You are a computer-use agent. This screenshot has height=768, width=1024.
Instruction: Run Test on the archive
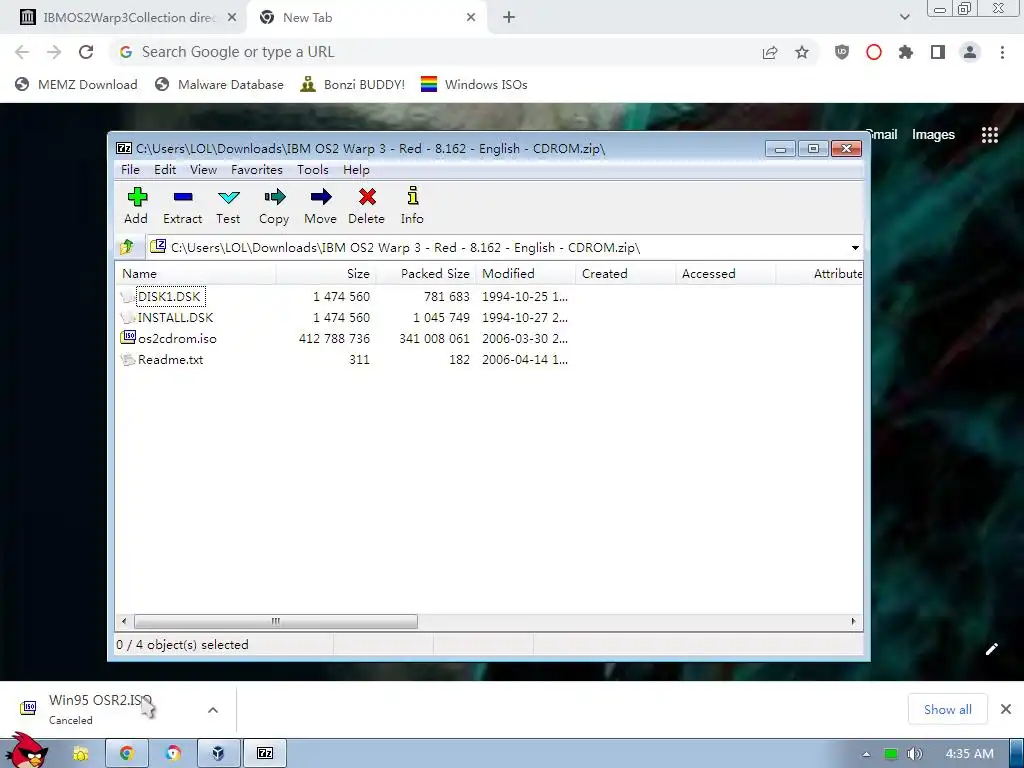click(x=229, y=197)
